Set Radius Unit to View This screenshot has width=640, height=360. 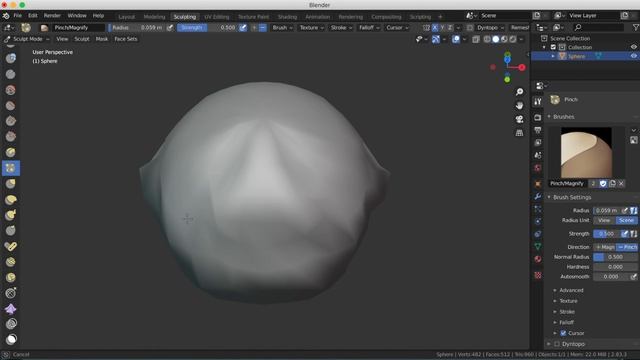tap(604, 220)
